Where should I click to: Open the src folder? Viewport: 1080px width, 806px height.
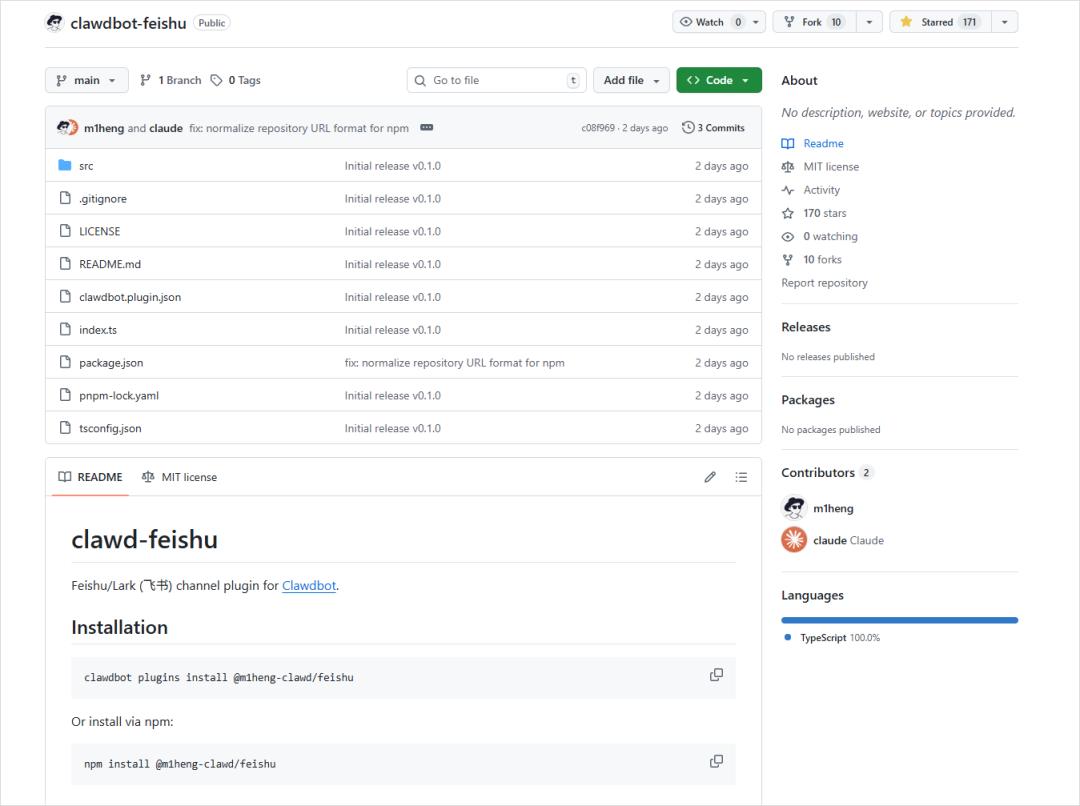[86, 166]
